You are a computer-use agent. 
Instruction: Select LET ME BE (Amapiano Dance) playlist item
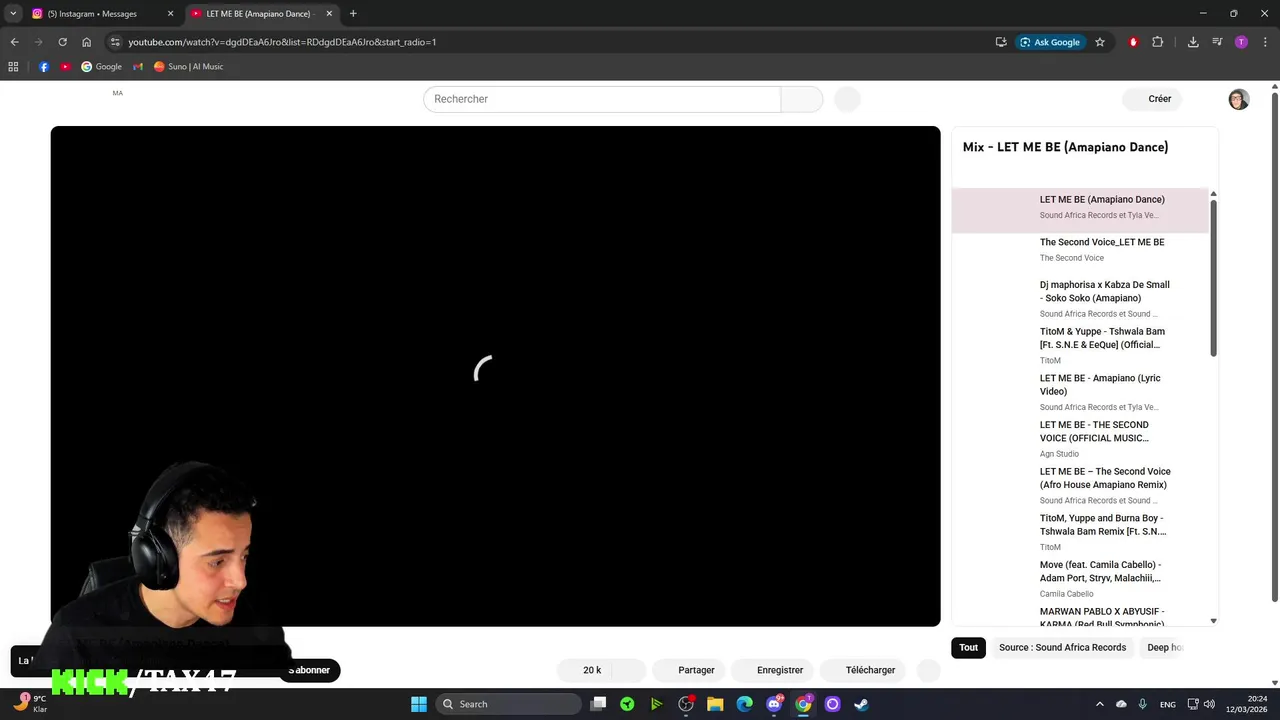point(1080,210)
